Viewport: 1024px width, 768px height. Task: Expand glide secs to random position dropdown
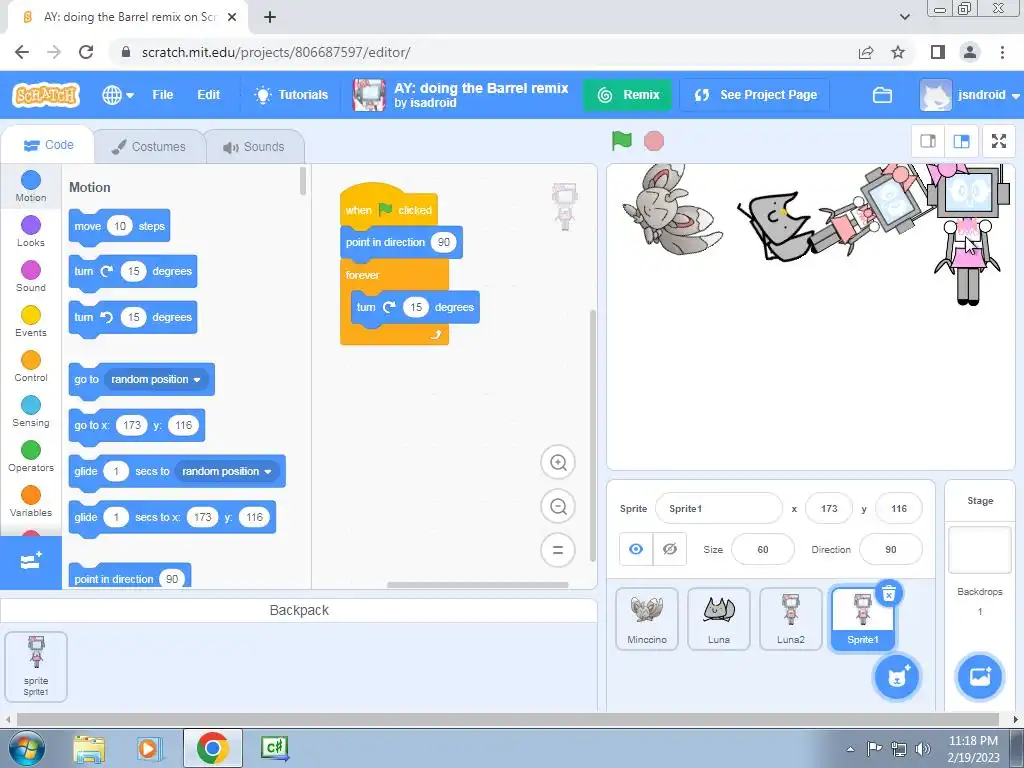227,472
